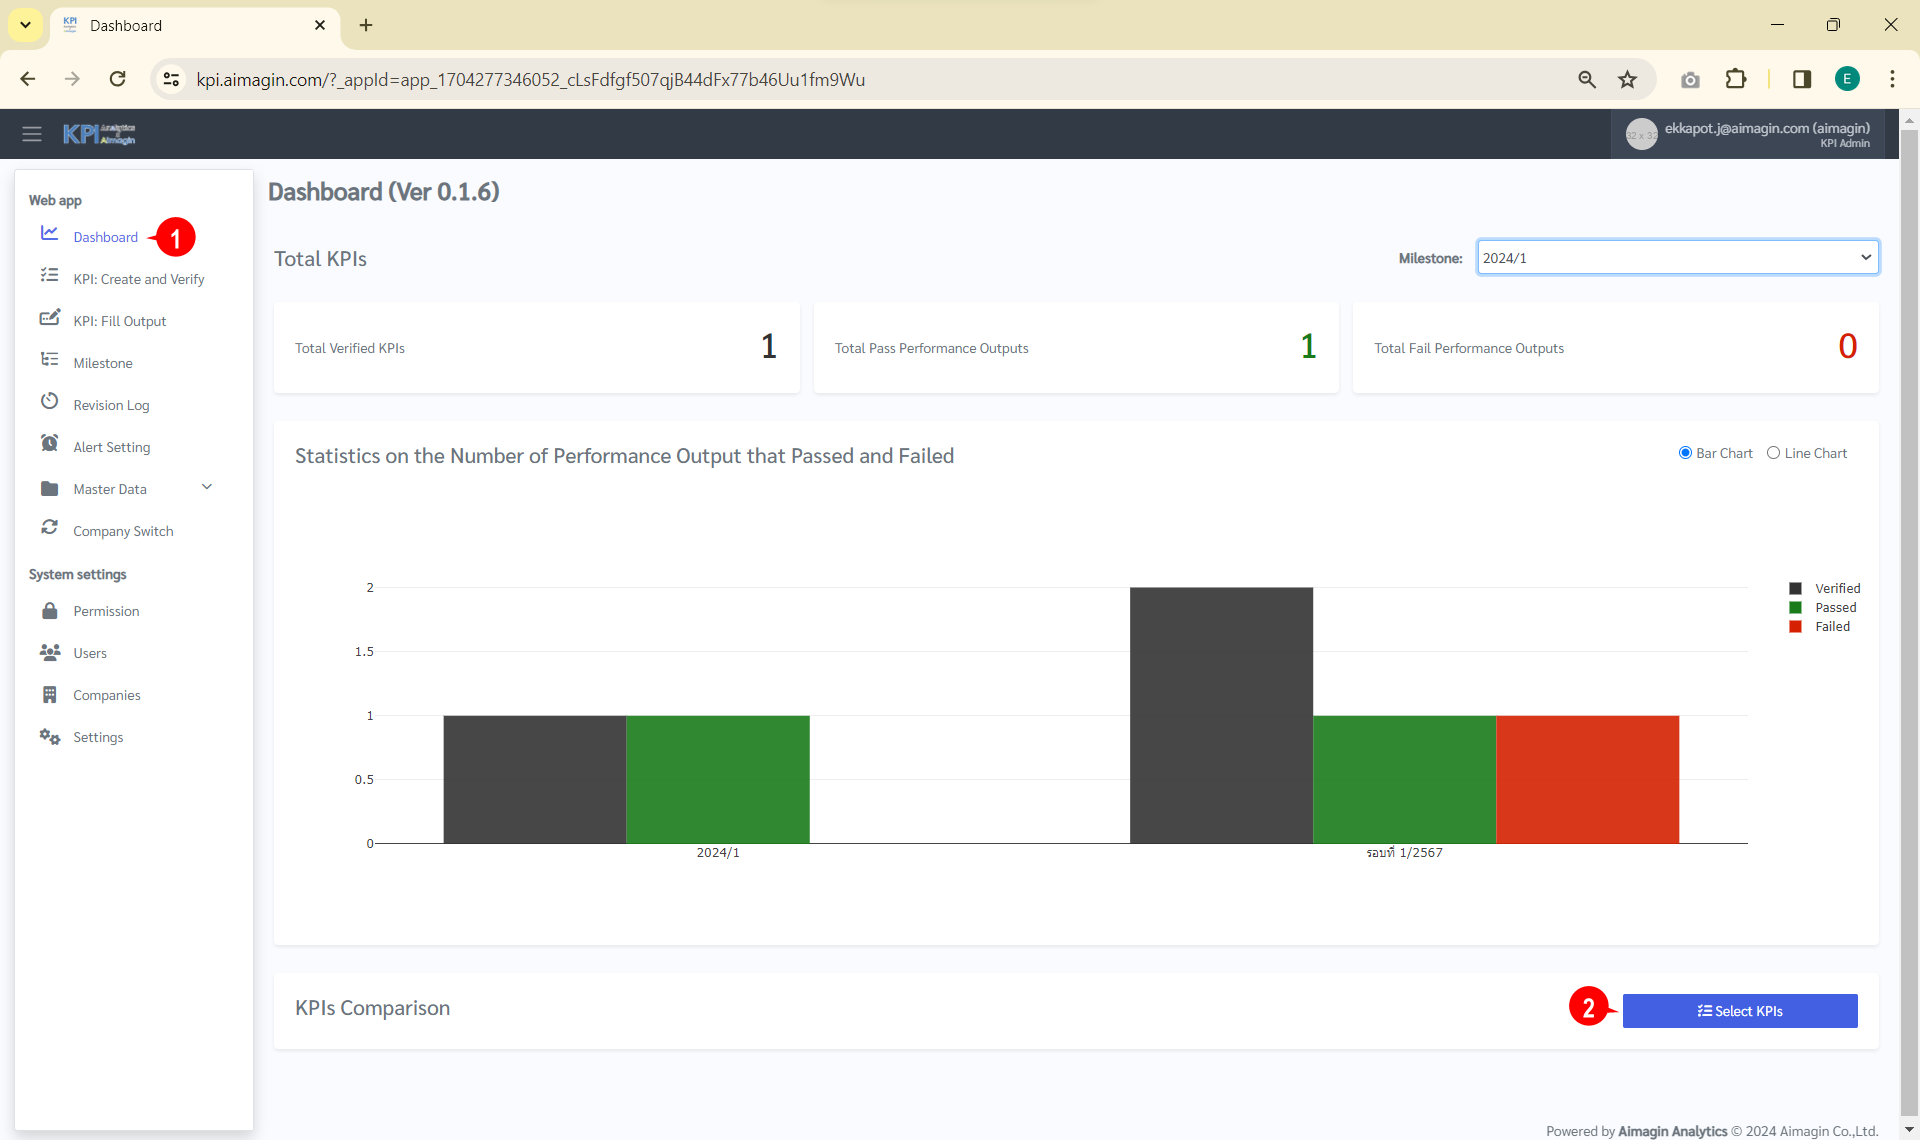This screenshot has height=1140, width=1920.
Task: Toggle the Failed legend swatch
Action: point(1795,626)
